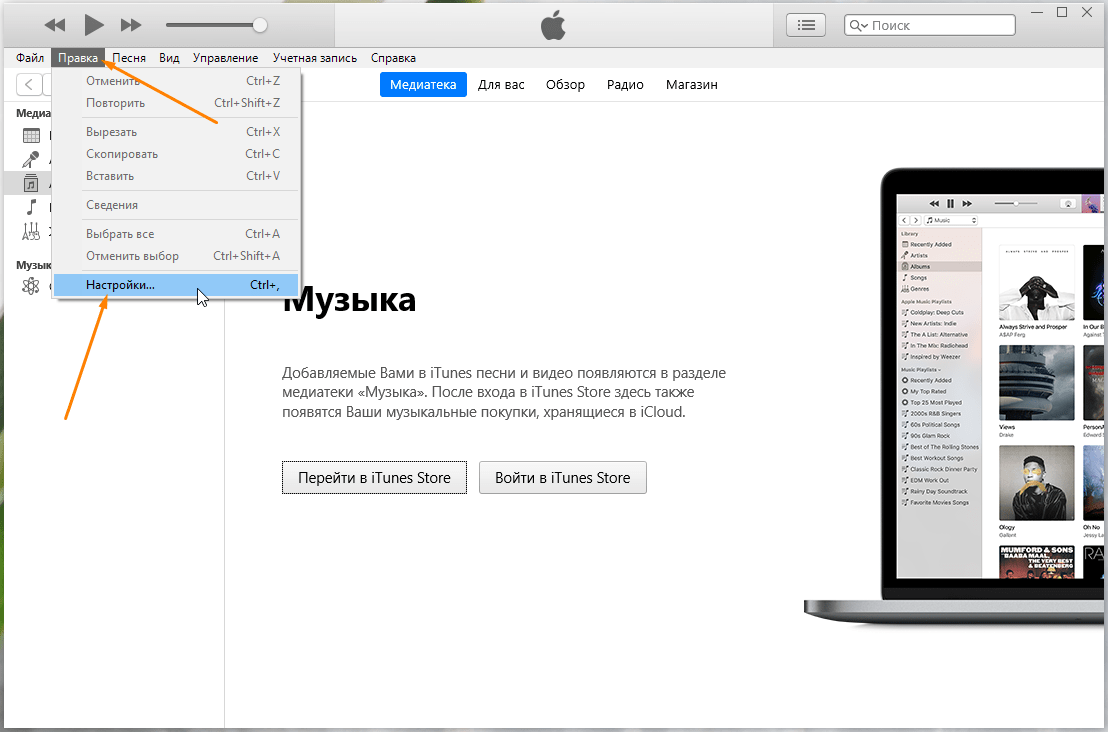Adjust the volume slider knob

259,25
